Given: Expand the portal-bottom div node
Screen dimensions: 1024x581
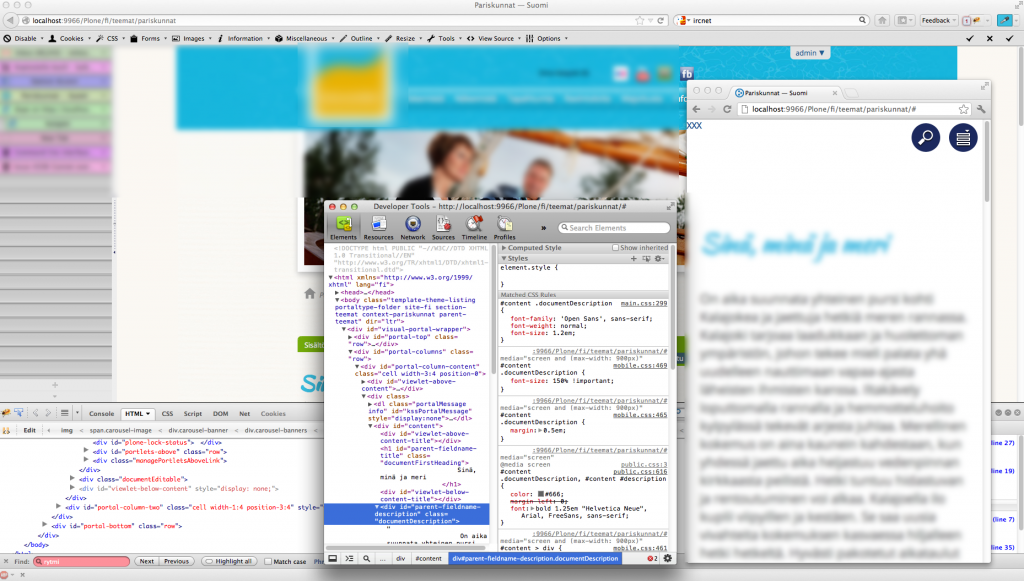Looking at the screenshot, I should coord(44,524).
